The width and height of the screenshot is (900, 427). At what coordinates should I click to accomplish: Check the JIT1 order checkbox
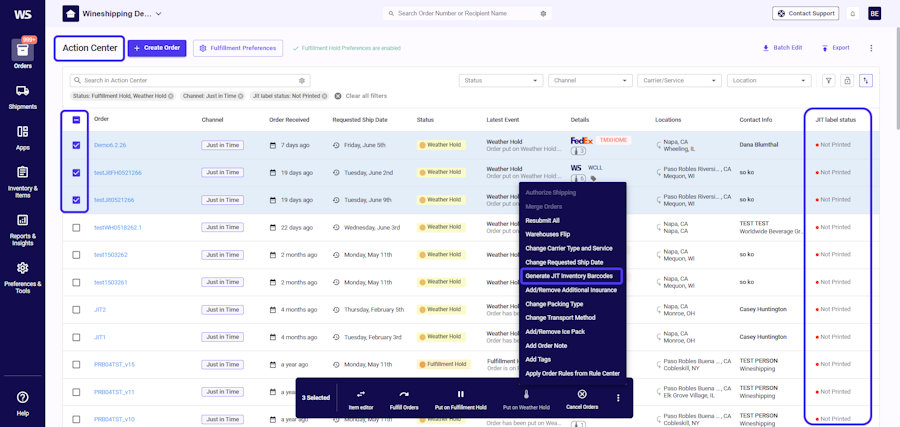click(76, 337)
